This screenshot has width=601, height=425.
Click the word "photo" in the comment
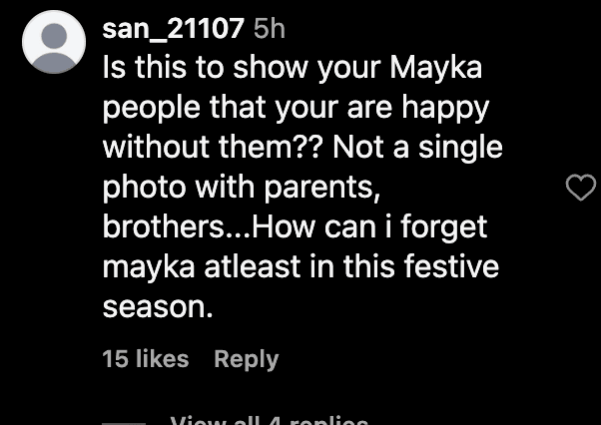pyautogui.click(x=139, y=186)
